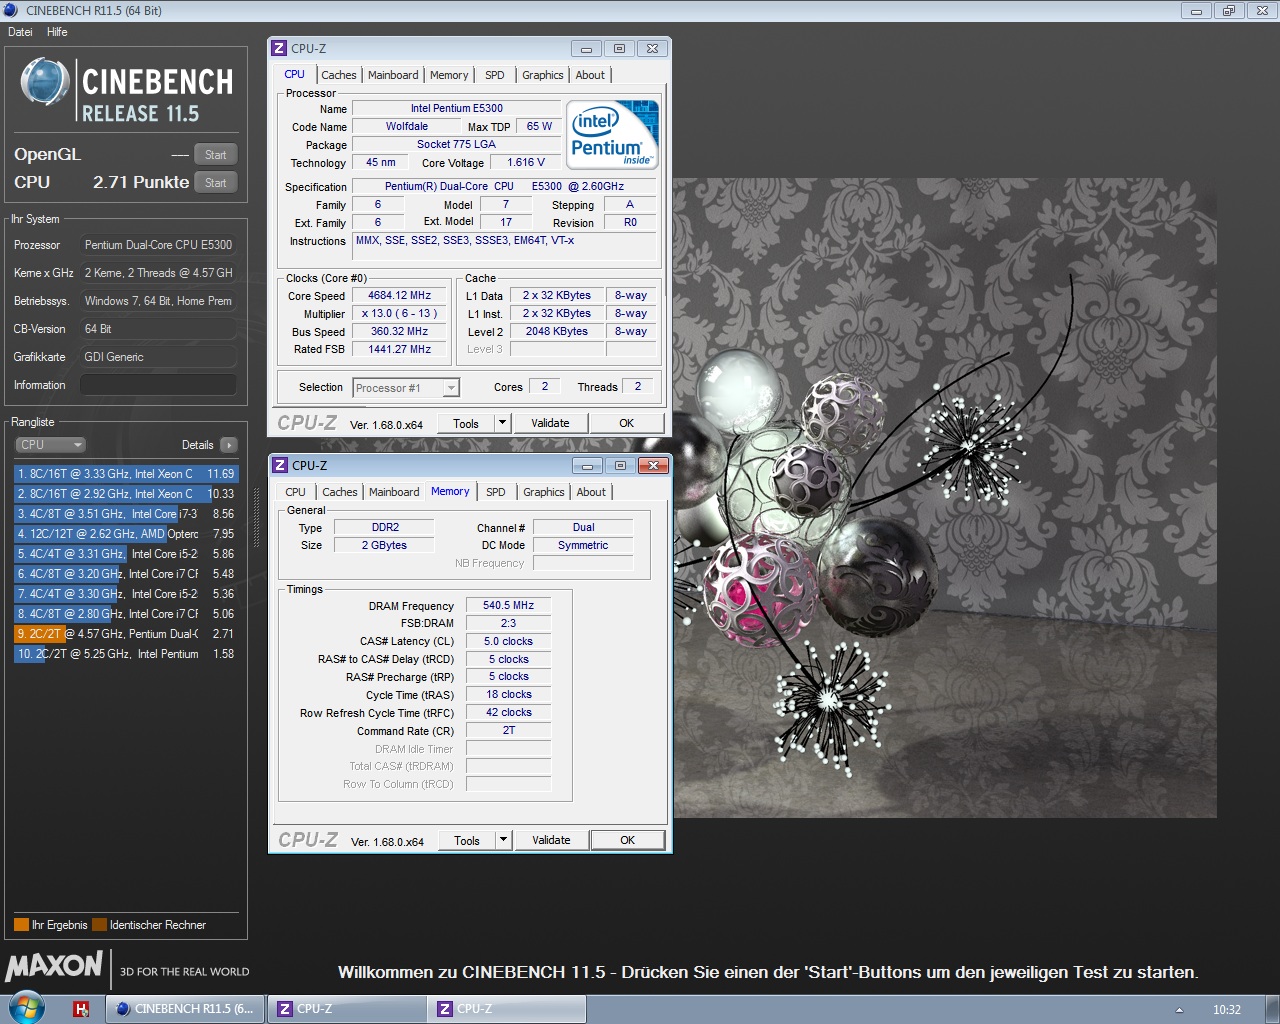Click Validate in top CPU-Z window

pyautogui.click(x=550, y=423)
